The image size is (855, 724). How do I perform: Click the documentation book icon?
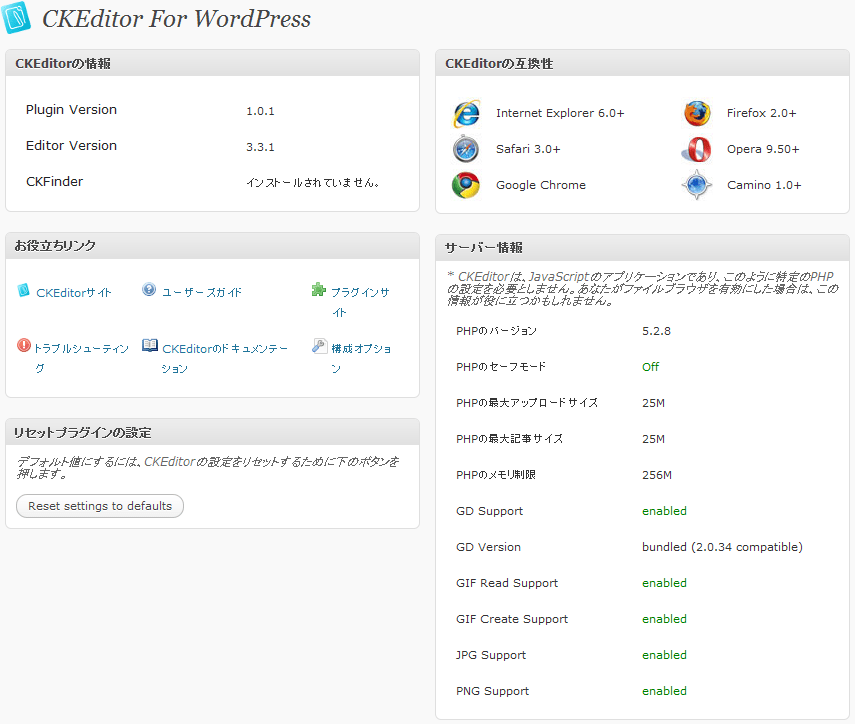click(x=150, y=345)
